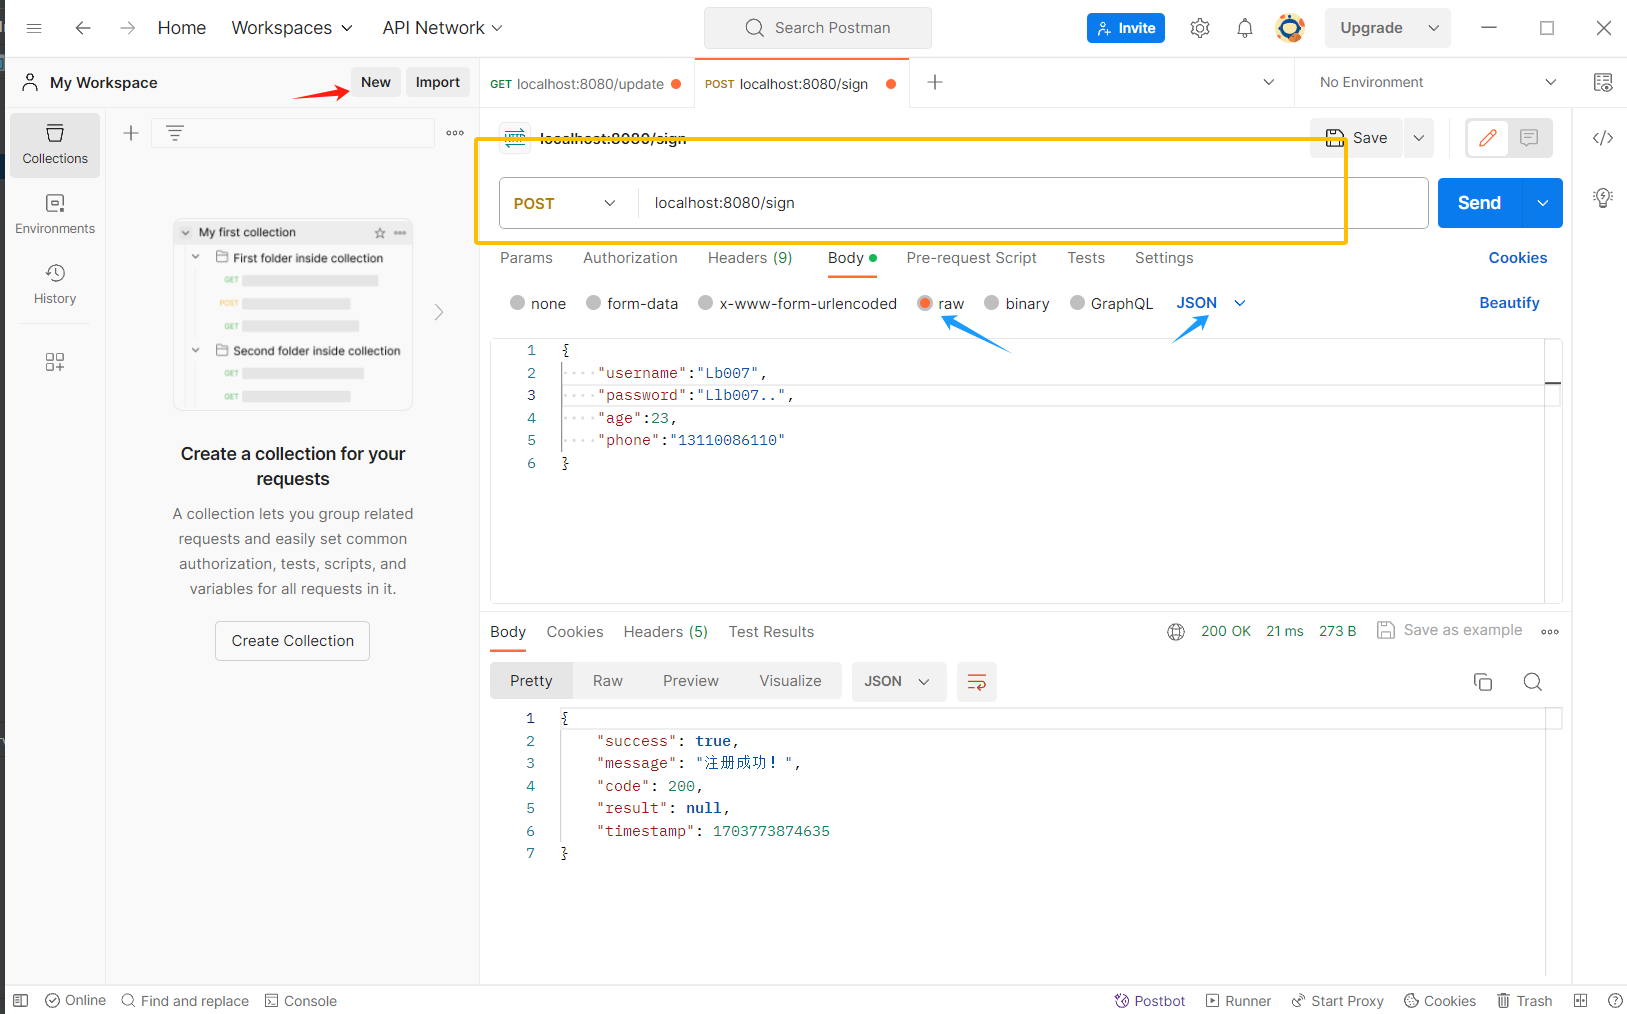The image size is (1627, 1014).
Task: Open environment quick look icon
Action: [x=1603, y=83]
